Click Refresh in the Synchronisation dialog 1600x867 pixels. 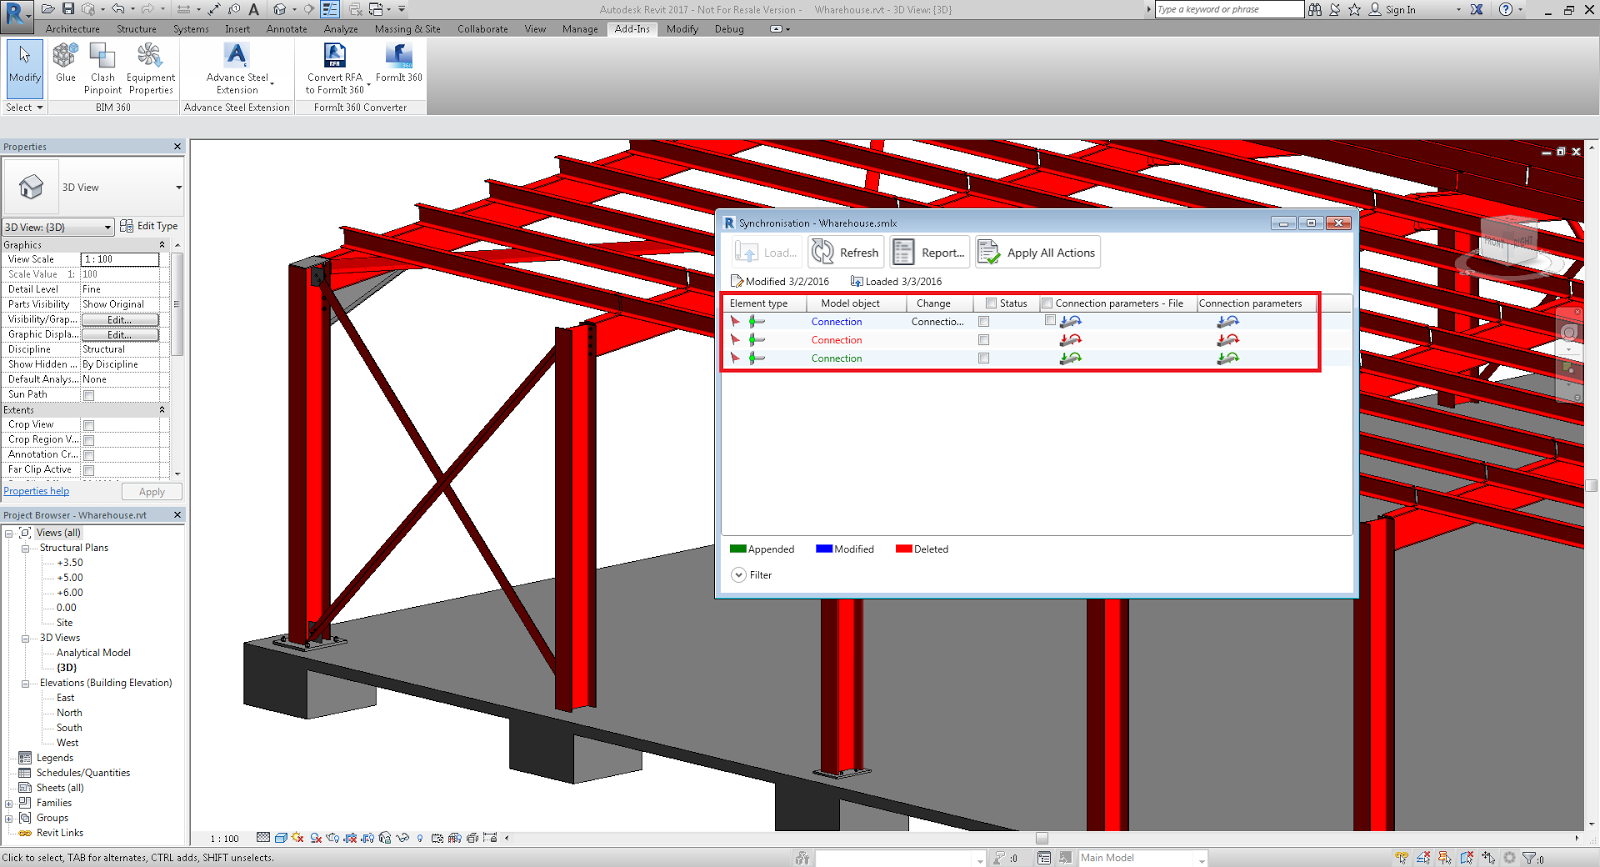coord(846,253)
